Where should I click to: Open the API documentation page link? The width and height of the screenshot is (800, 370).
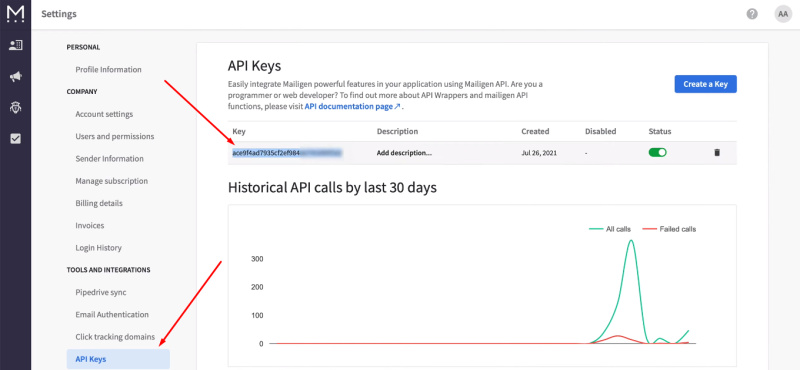pyautogui.click(x=353, y=107)
